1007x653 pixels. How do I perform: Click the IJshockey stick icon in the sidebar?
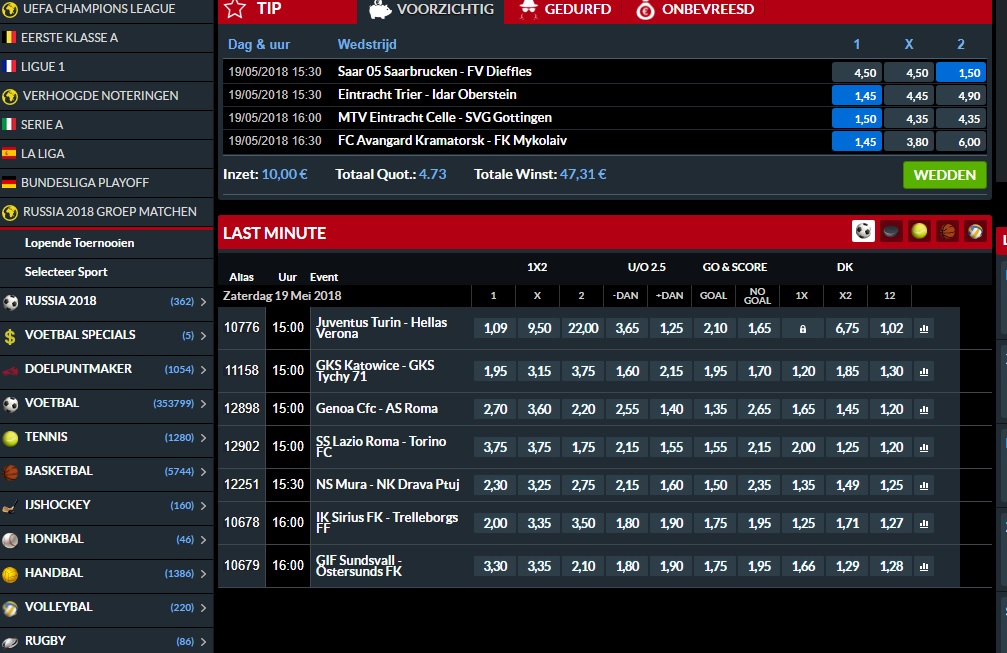click(10, 507)
